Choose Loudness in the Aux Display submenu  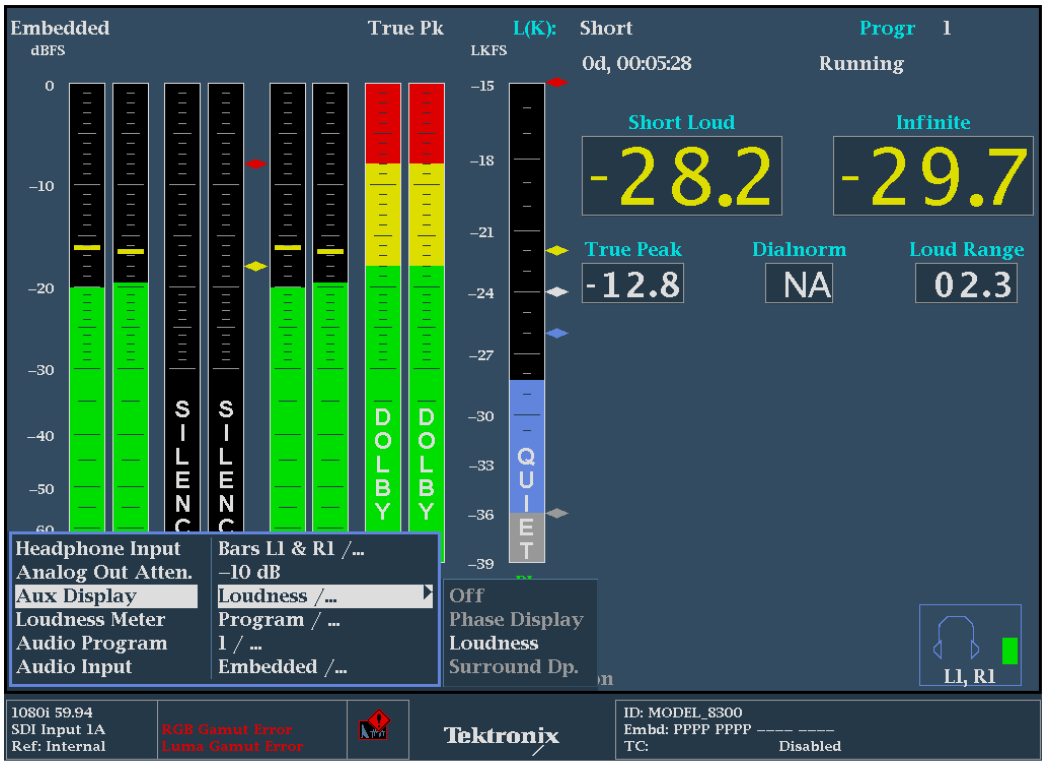[494, 643]
